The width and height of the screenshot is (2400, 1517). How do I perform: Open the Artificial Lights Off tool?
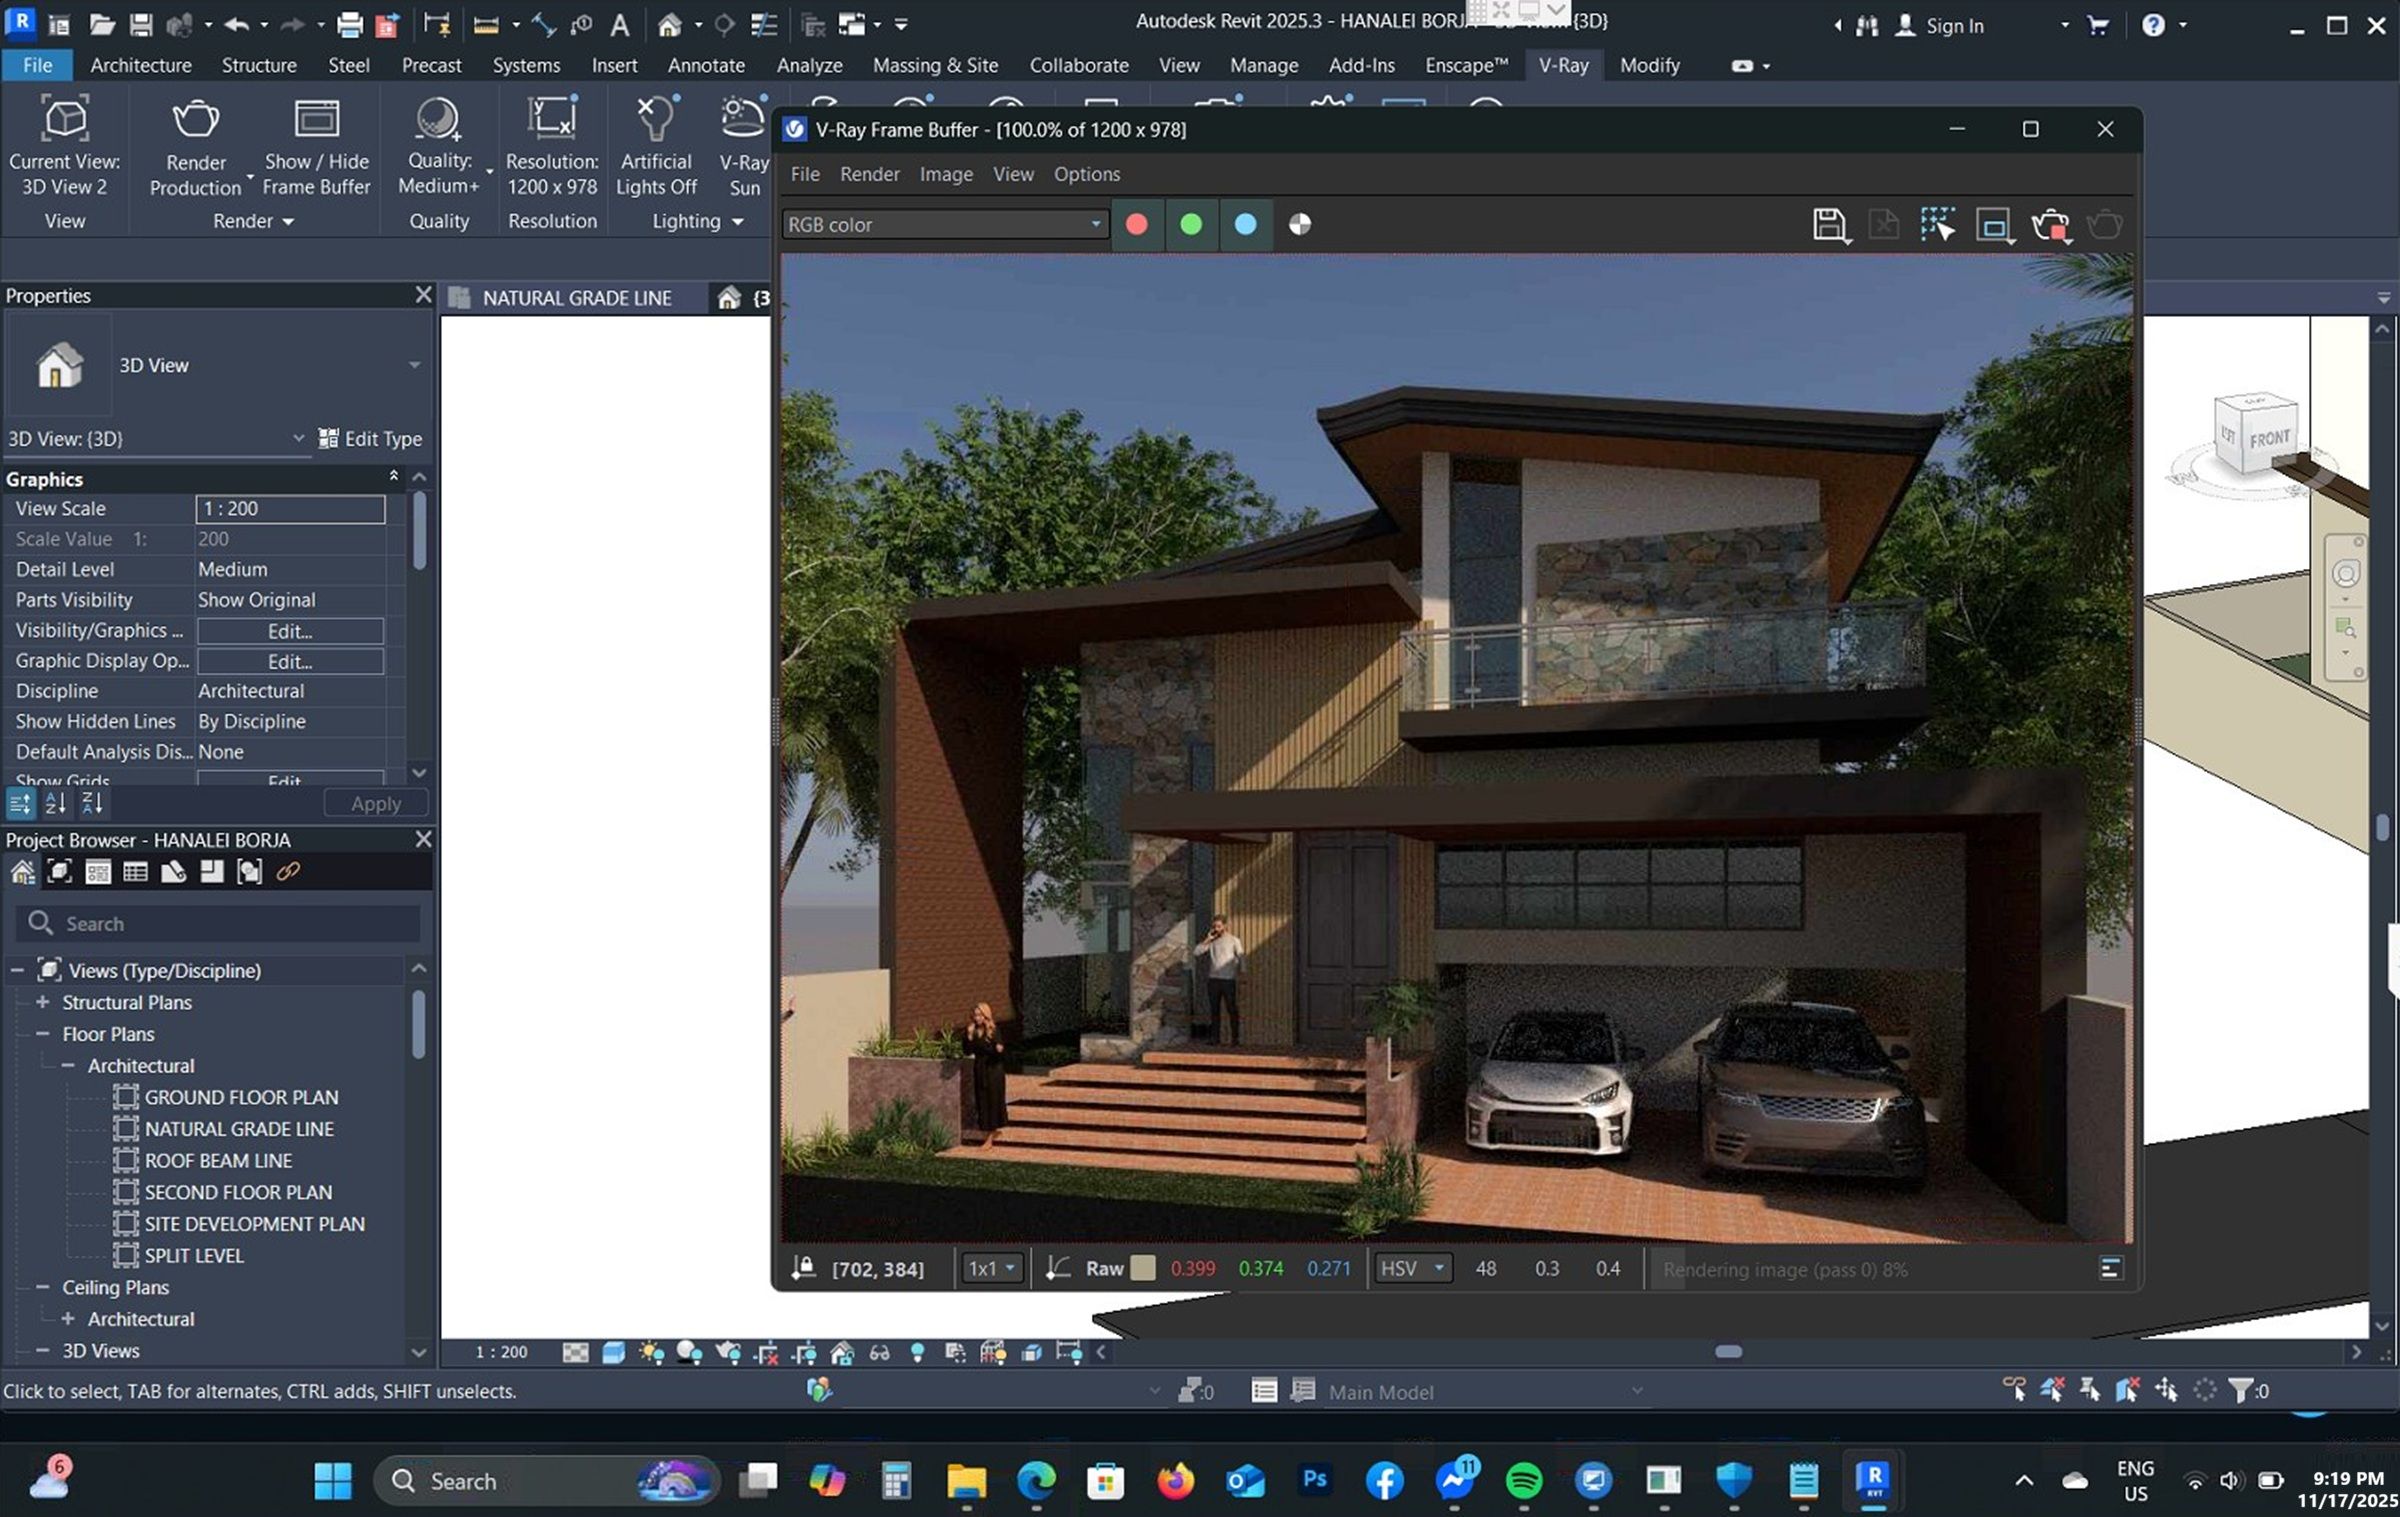(x=655, y=140)
